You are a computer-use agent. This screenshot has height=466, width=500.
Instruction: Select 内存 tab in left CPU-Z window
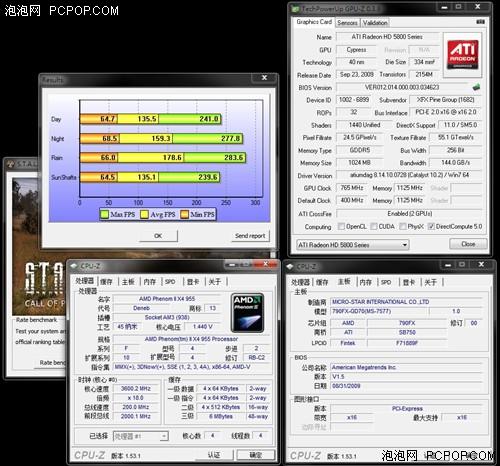150,282
